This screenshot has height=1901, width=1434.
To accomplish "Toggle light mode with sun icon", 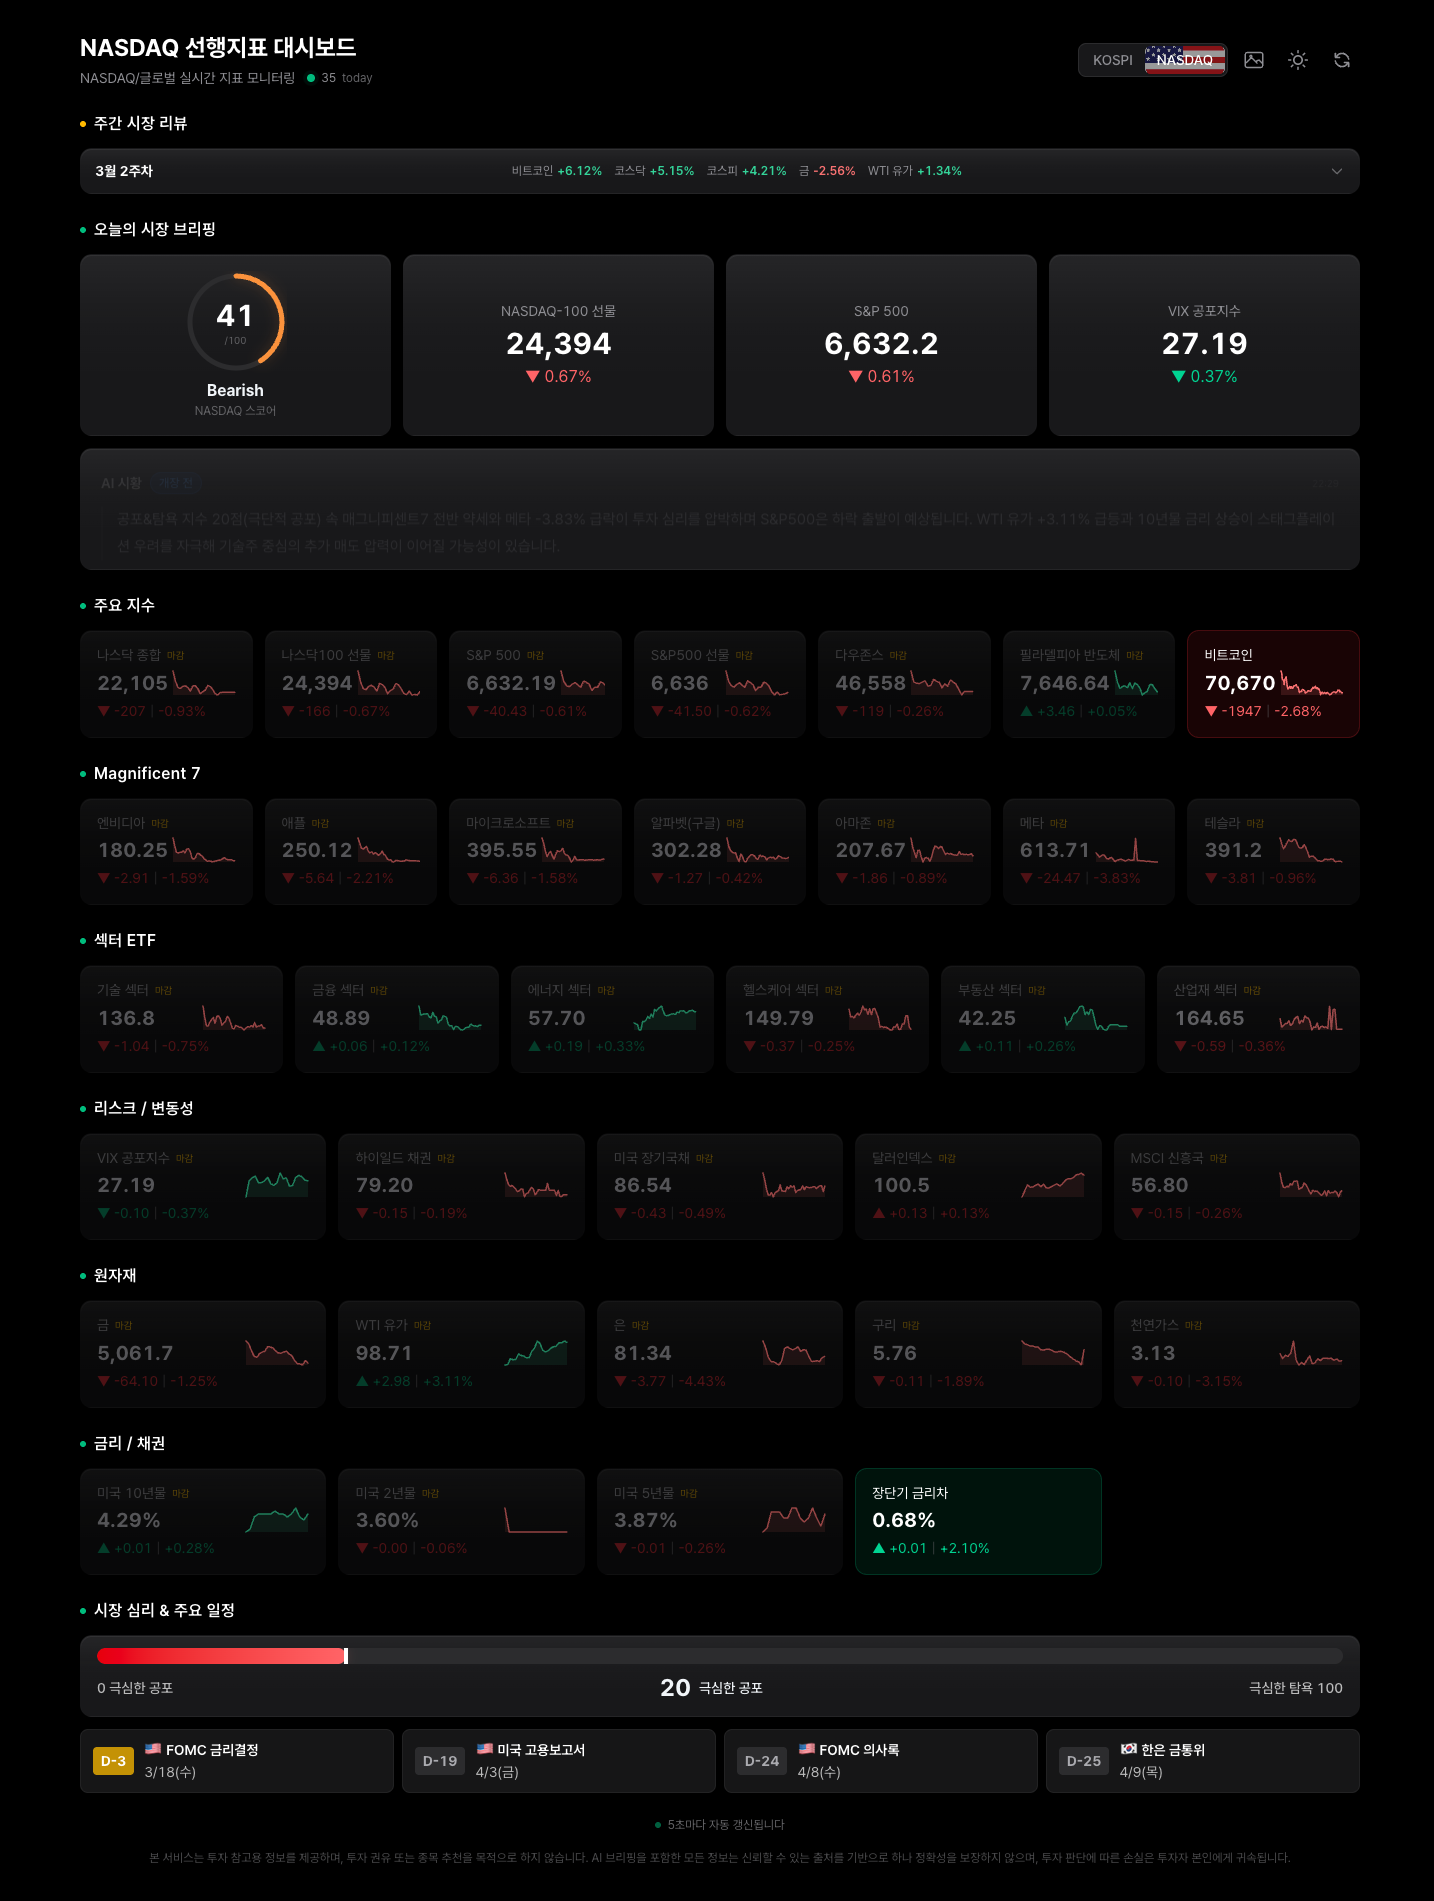I will pos(1298,60).
